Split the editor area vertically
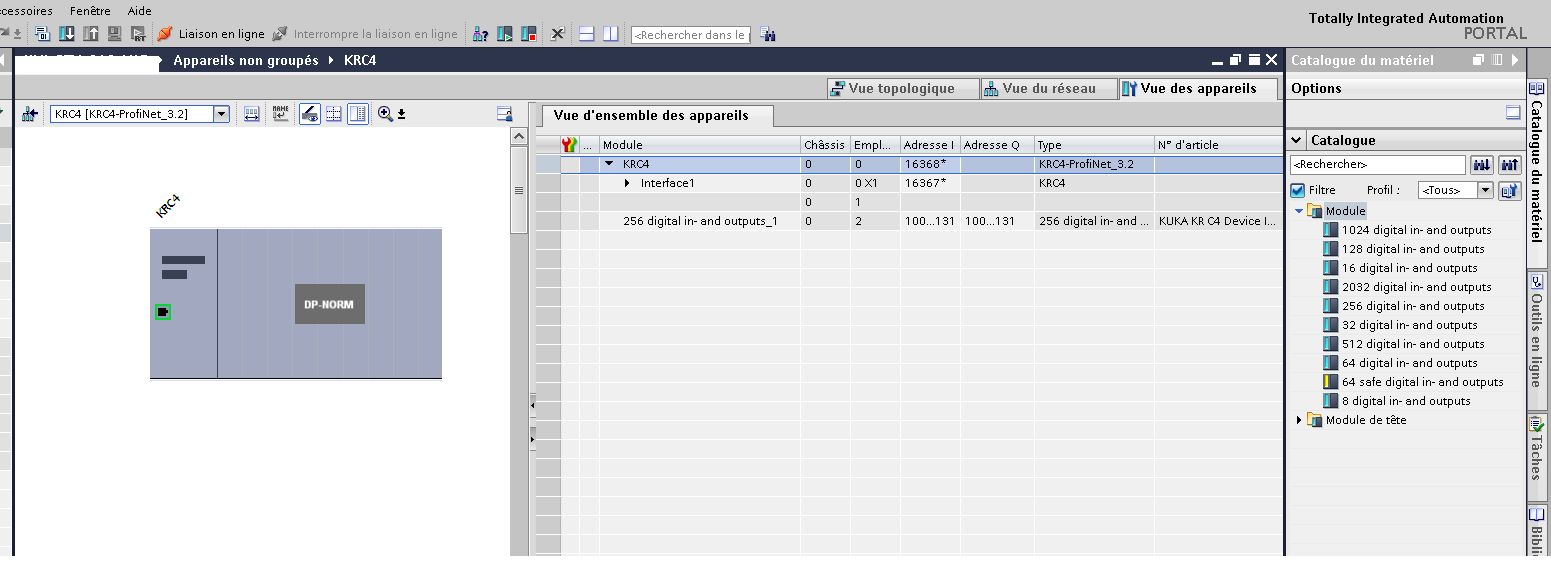Viewport: 1551px width, 568px height. pyautogui.click(x=610, y=34)
